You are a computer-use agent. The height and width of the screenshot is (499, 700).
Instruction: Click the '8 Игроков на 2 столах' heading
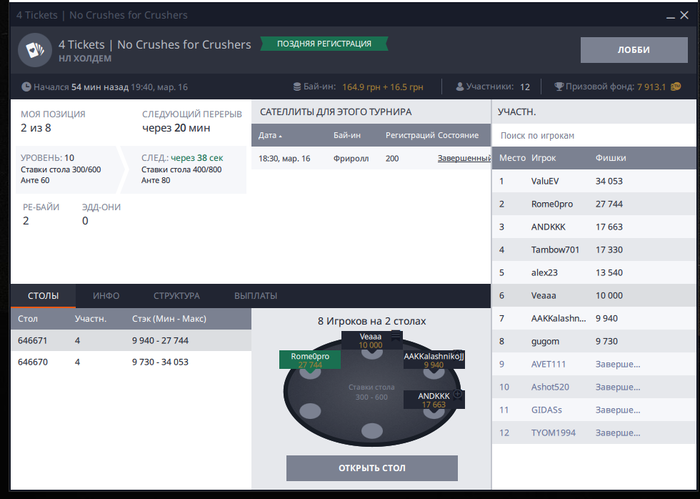click(372, 321)
